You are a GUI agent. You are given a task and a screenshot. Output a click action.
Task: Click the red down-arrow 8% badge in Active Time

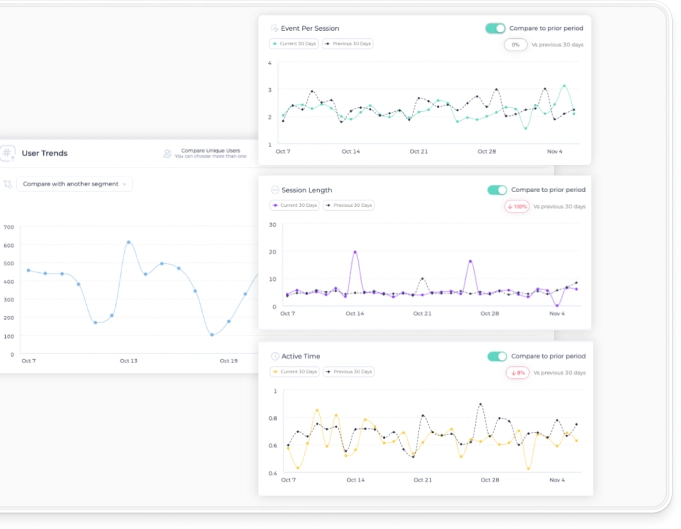pyautogui.click(x=516, y=372)
